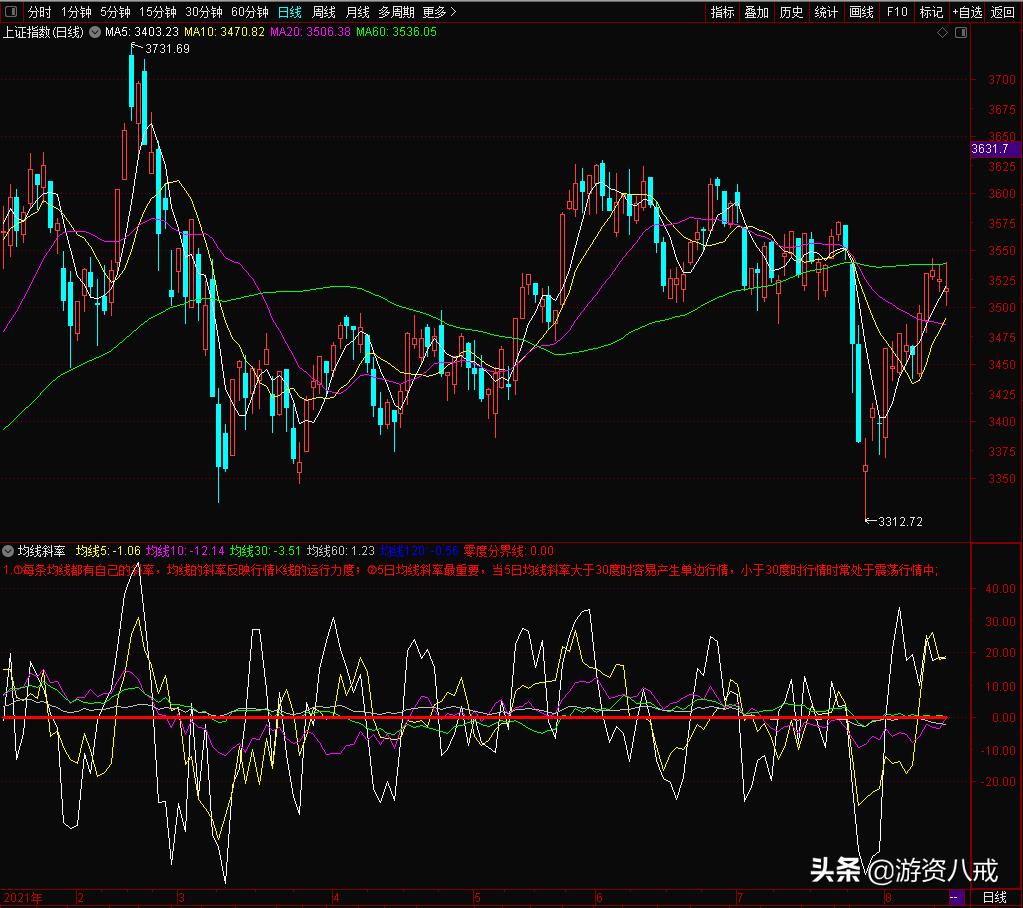This screenshot has width=1023, height=908.
Task: Open F10 company information
Action: tap(897, 12)
